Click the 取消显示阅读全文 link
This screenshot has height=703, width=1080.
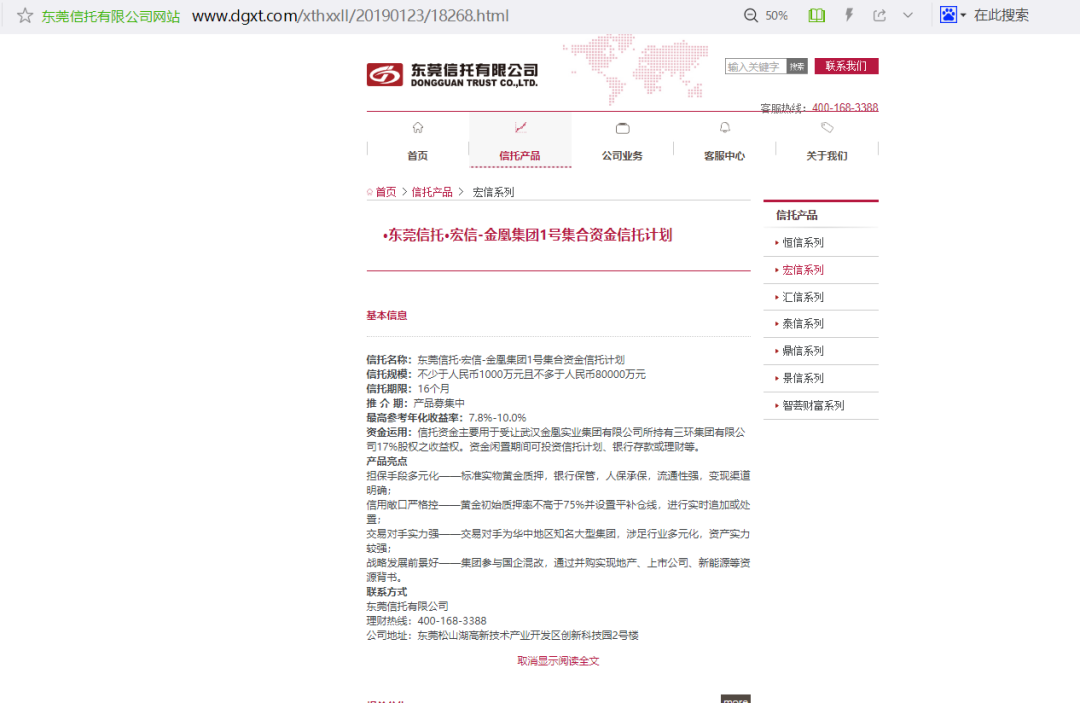[x=558, y=661]
